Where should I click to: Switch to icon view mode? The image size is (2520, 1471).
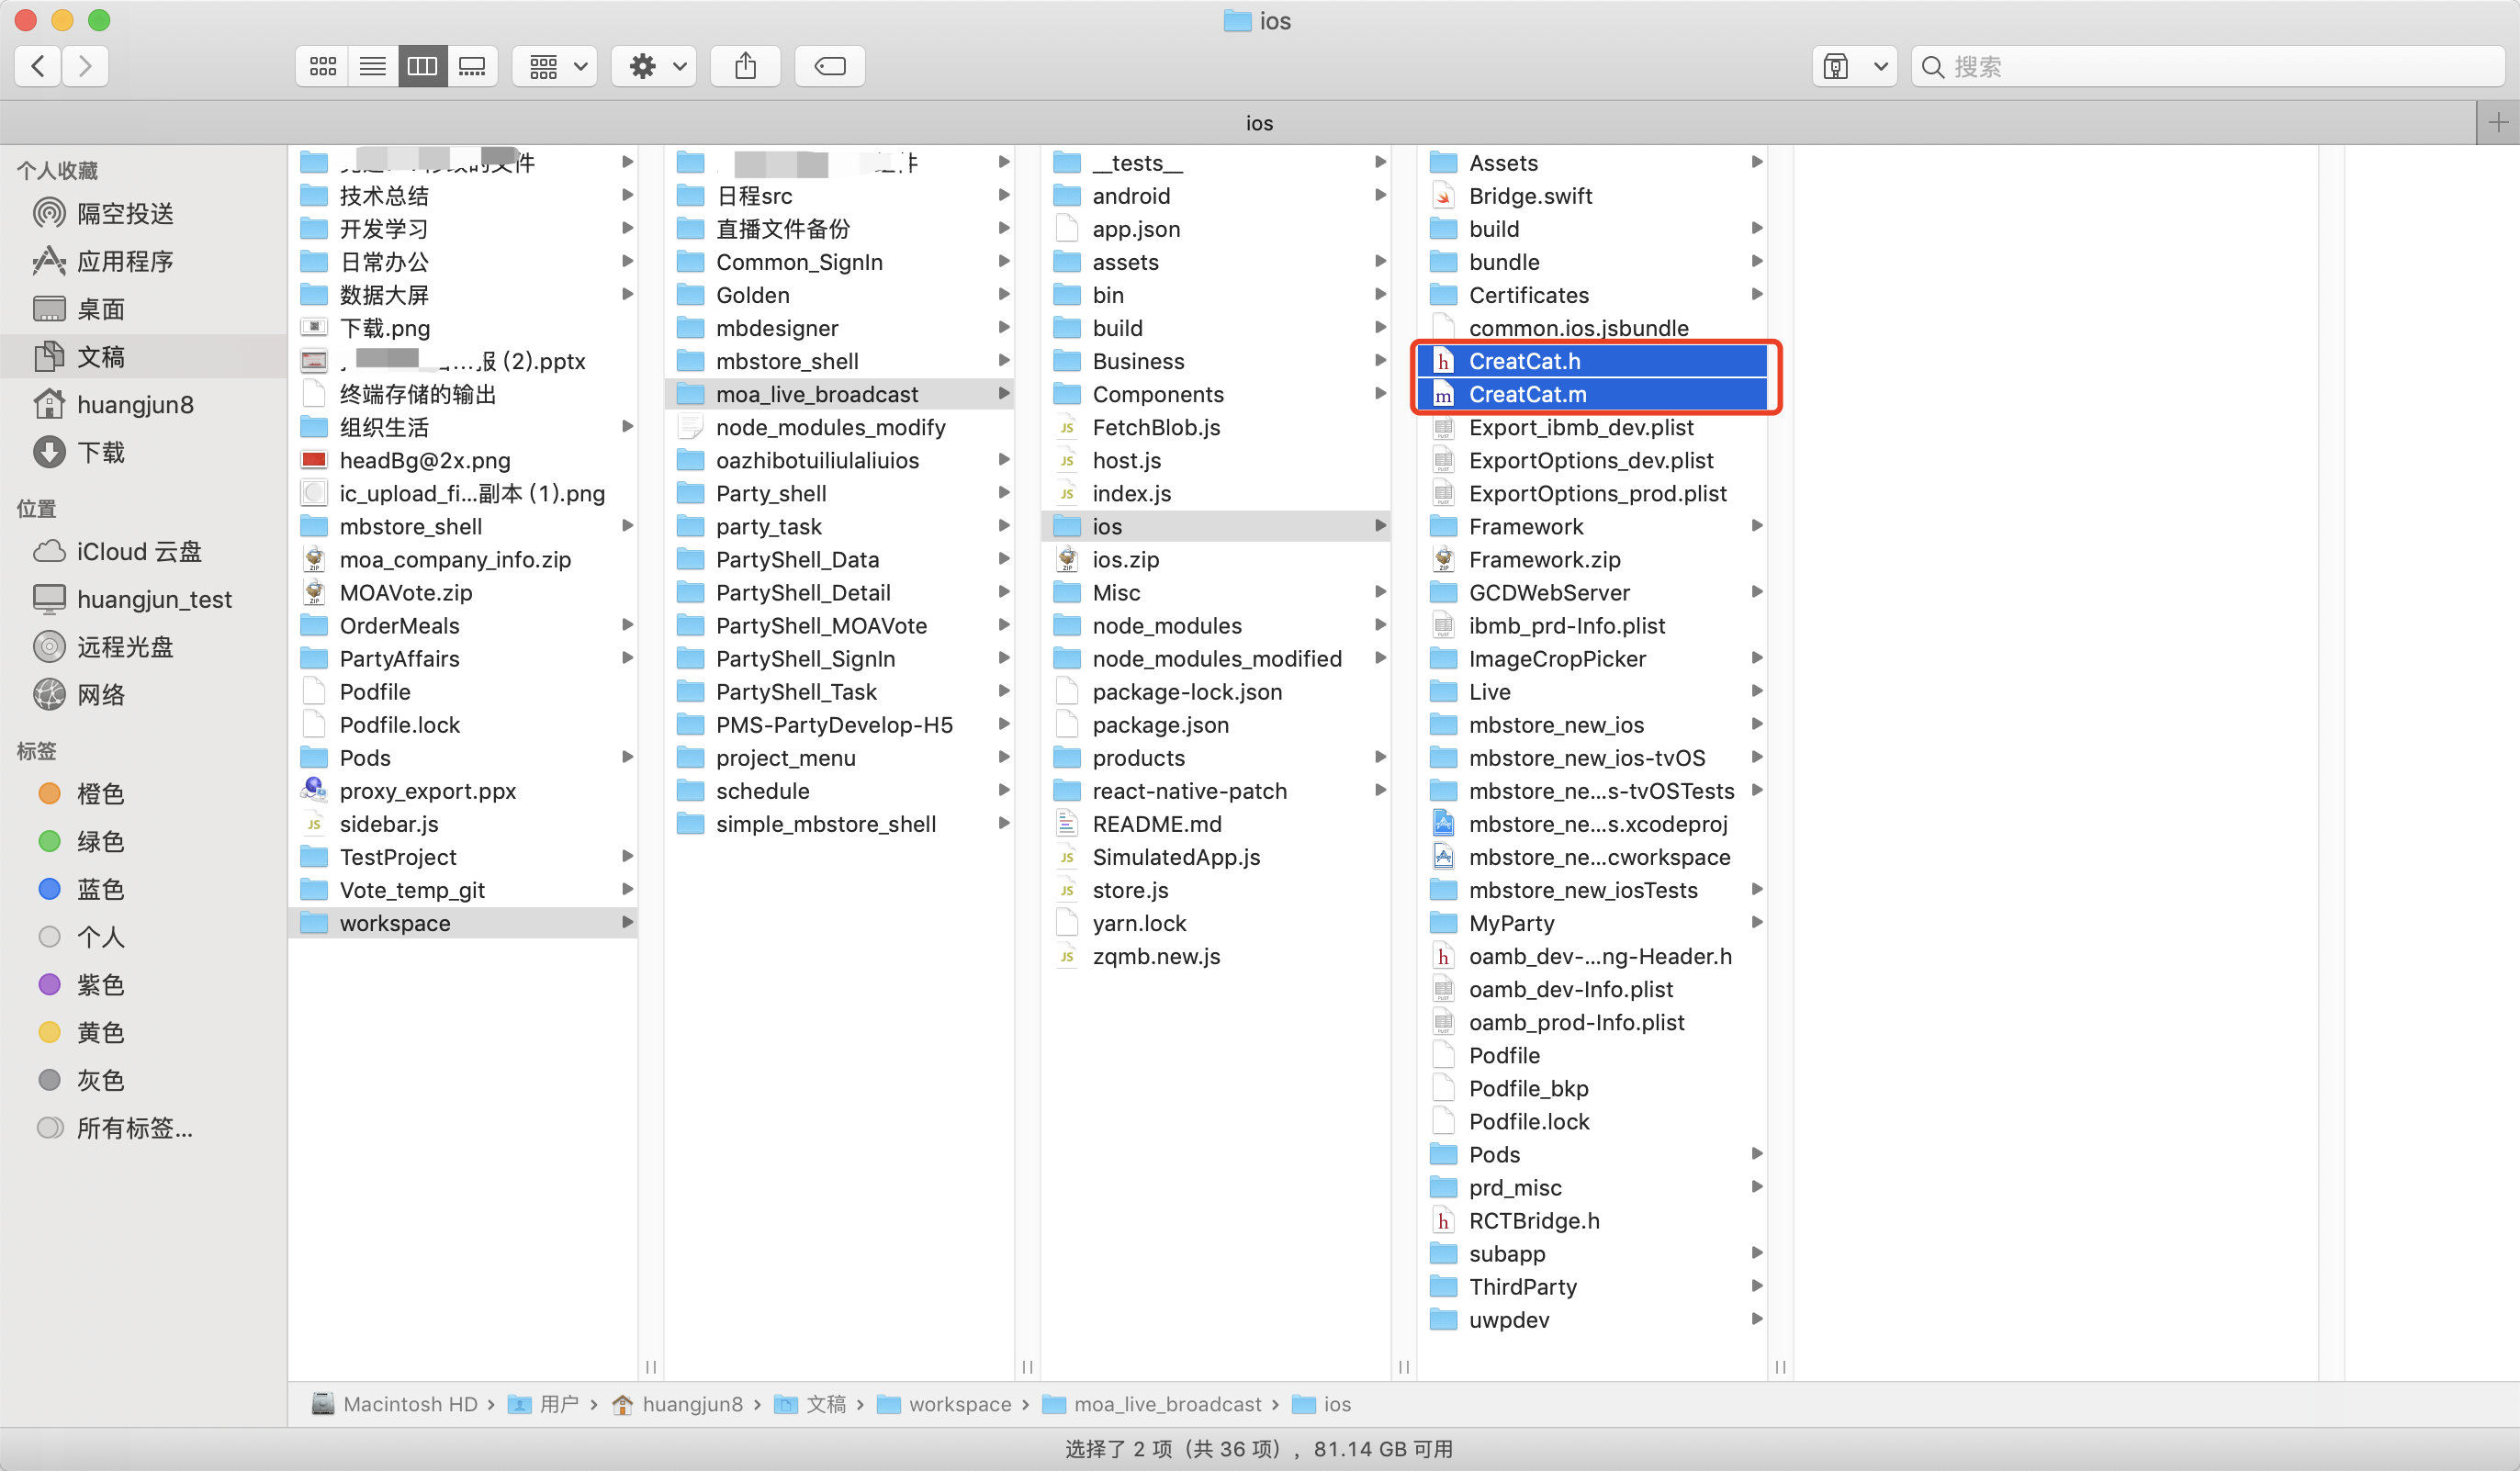[x=322, y=67]
